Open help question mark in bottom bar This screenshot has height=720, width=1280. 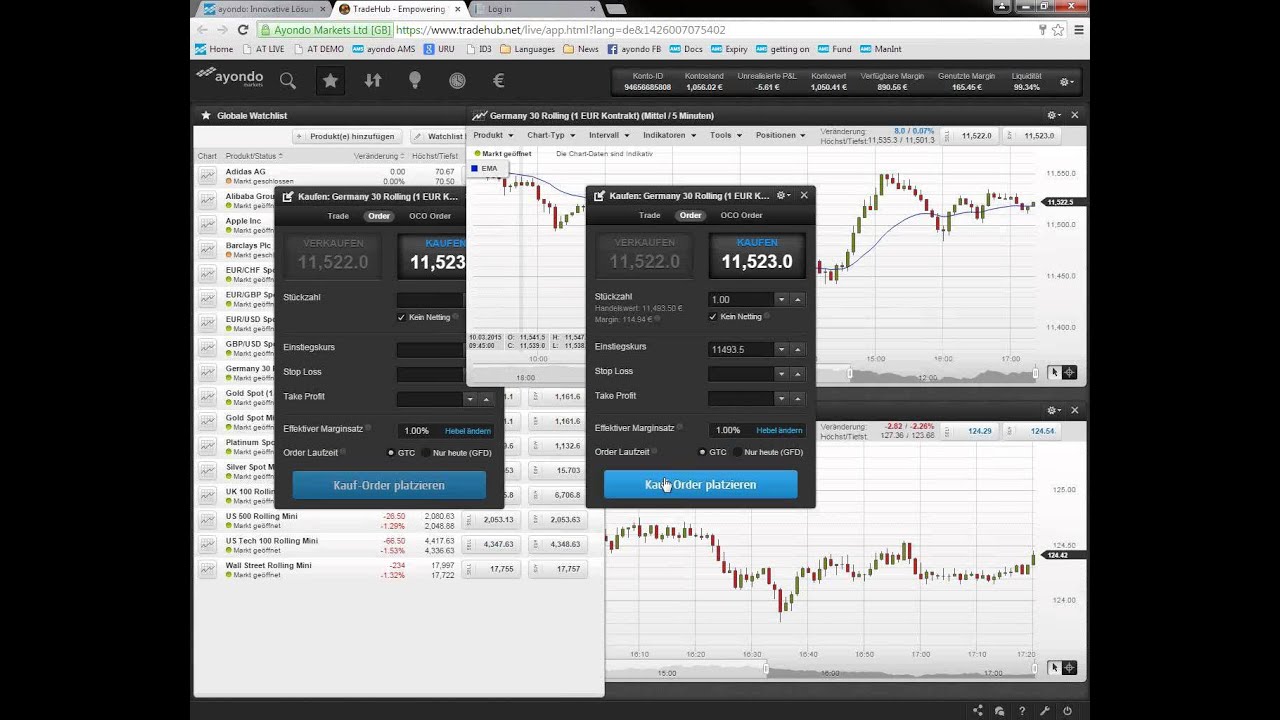tap(1022, 711)
